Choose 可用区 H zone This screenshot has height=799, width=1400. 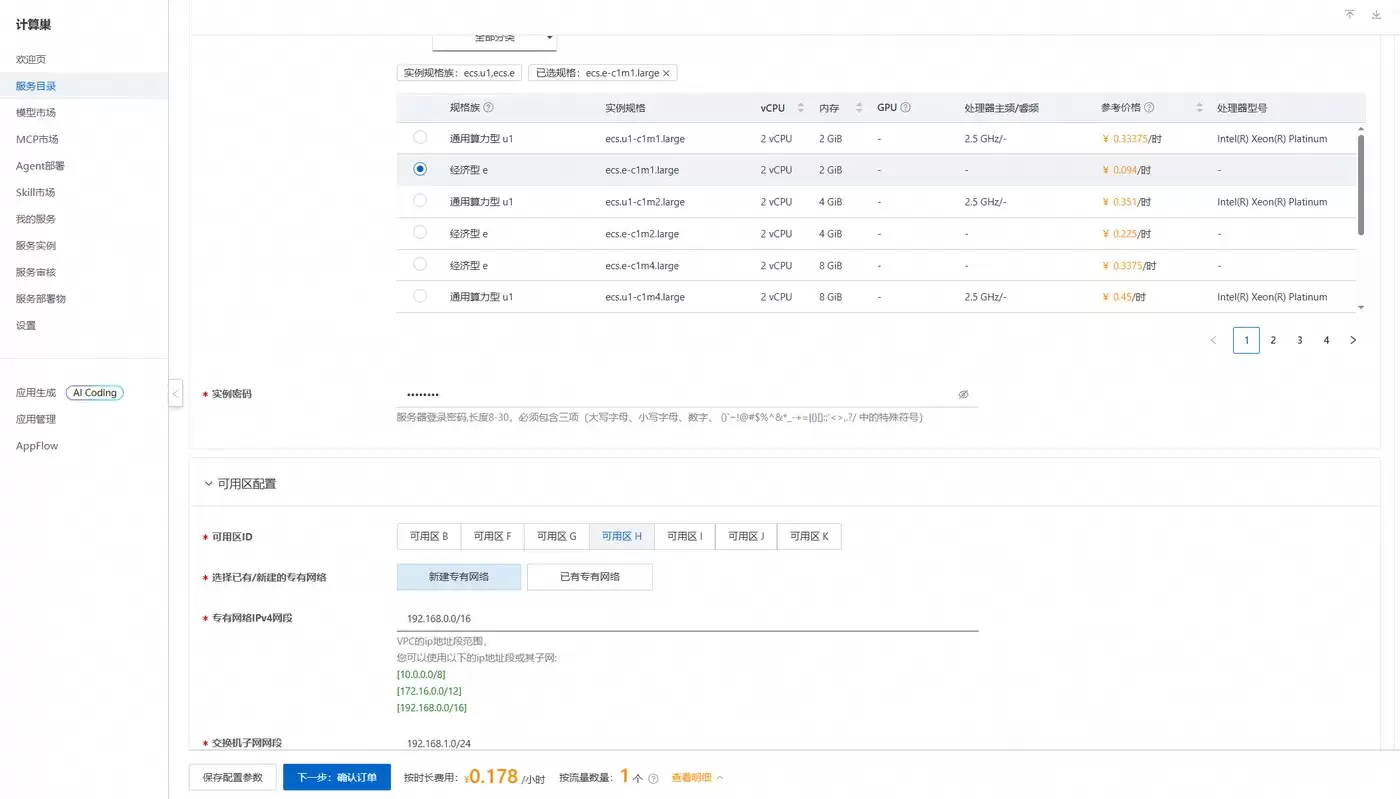(622, 537)
